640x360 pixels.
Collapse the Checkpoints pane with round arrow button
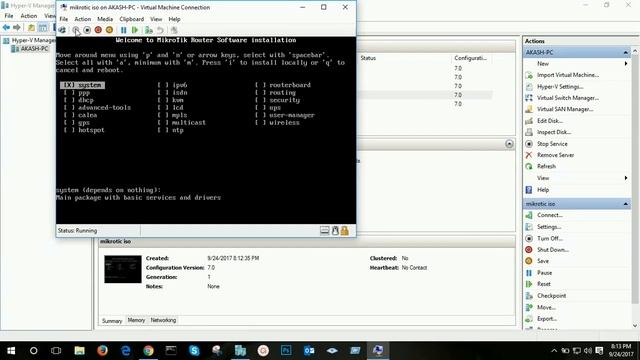[509, 144]
